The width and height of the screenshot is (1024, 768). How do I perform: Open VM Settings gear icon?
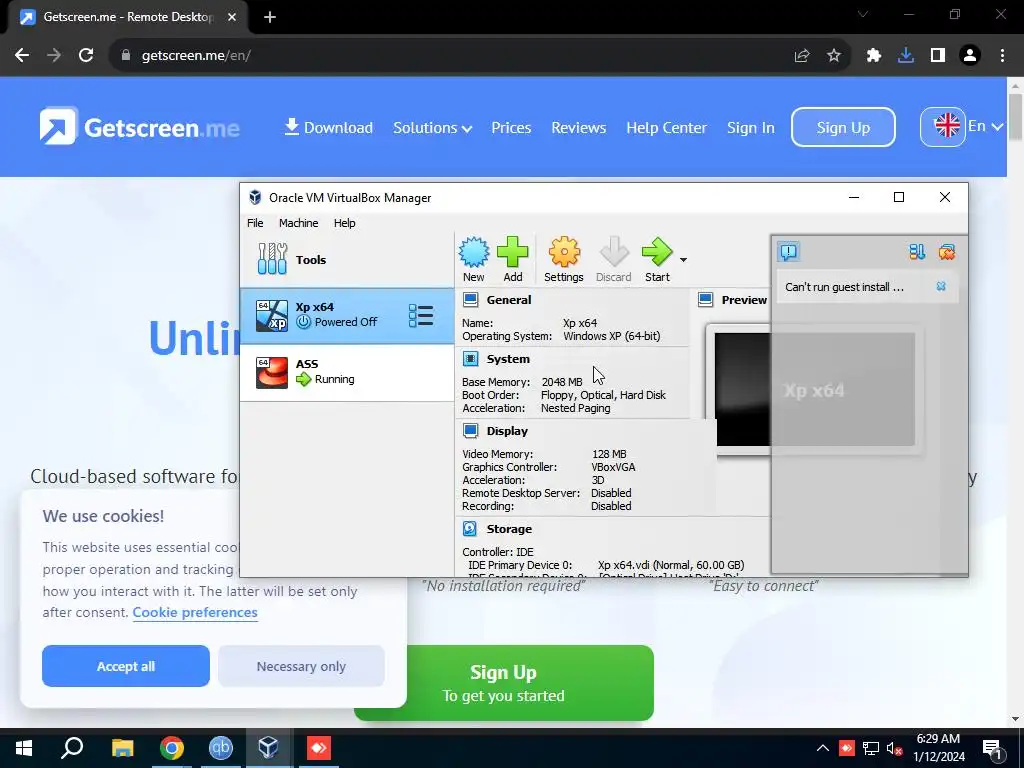pyautogui.click(x=564, y=259)
